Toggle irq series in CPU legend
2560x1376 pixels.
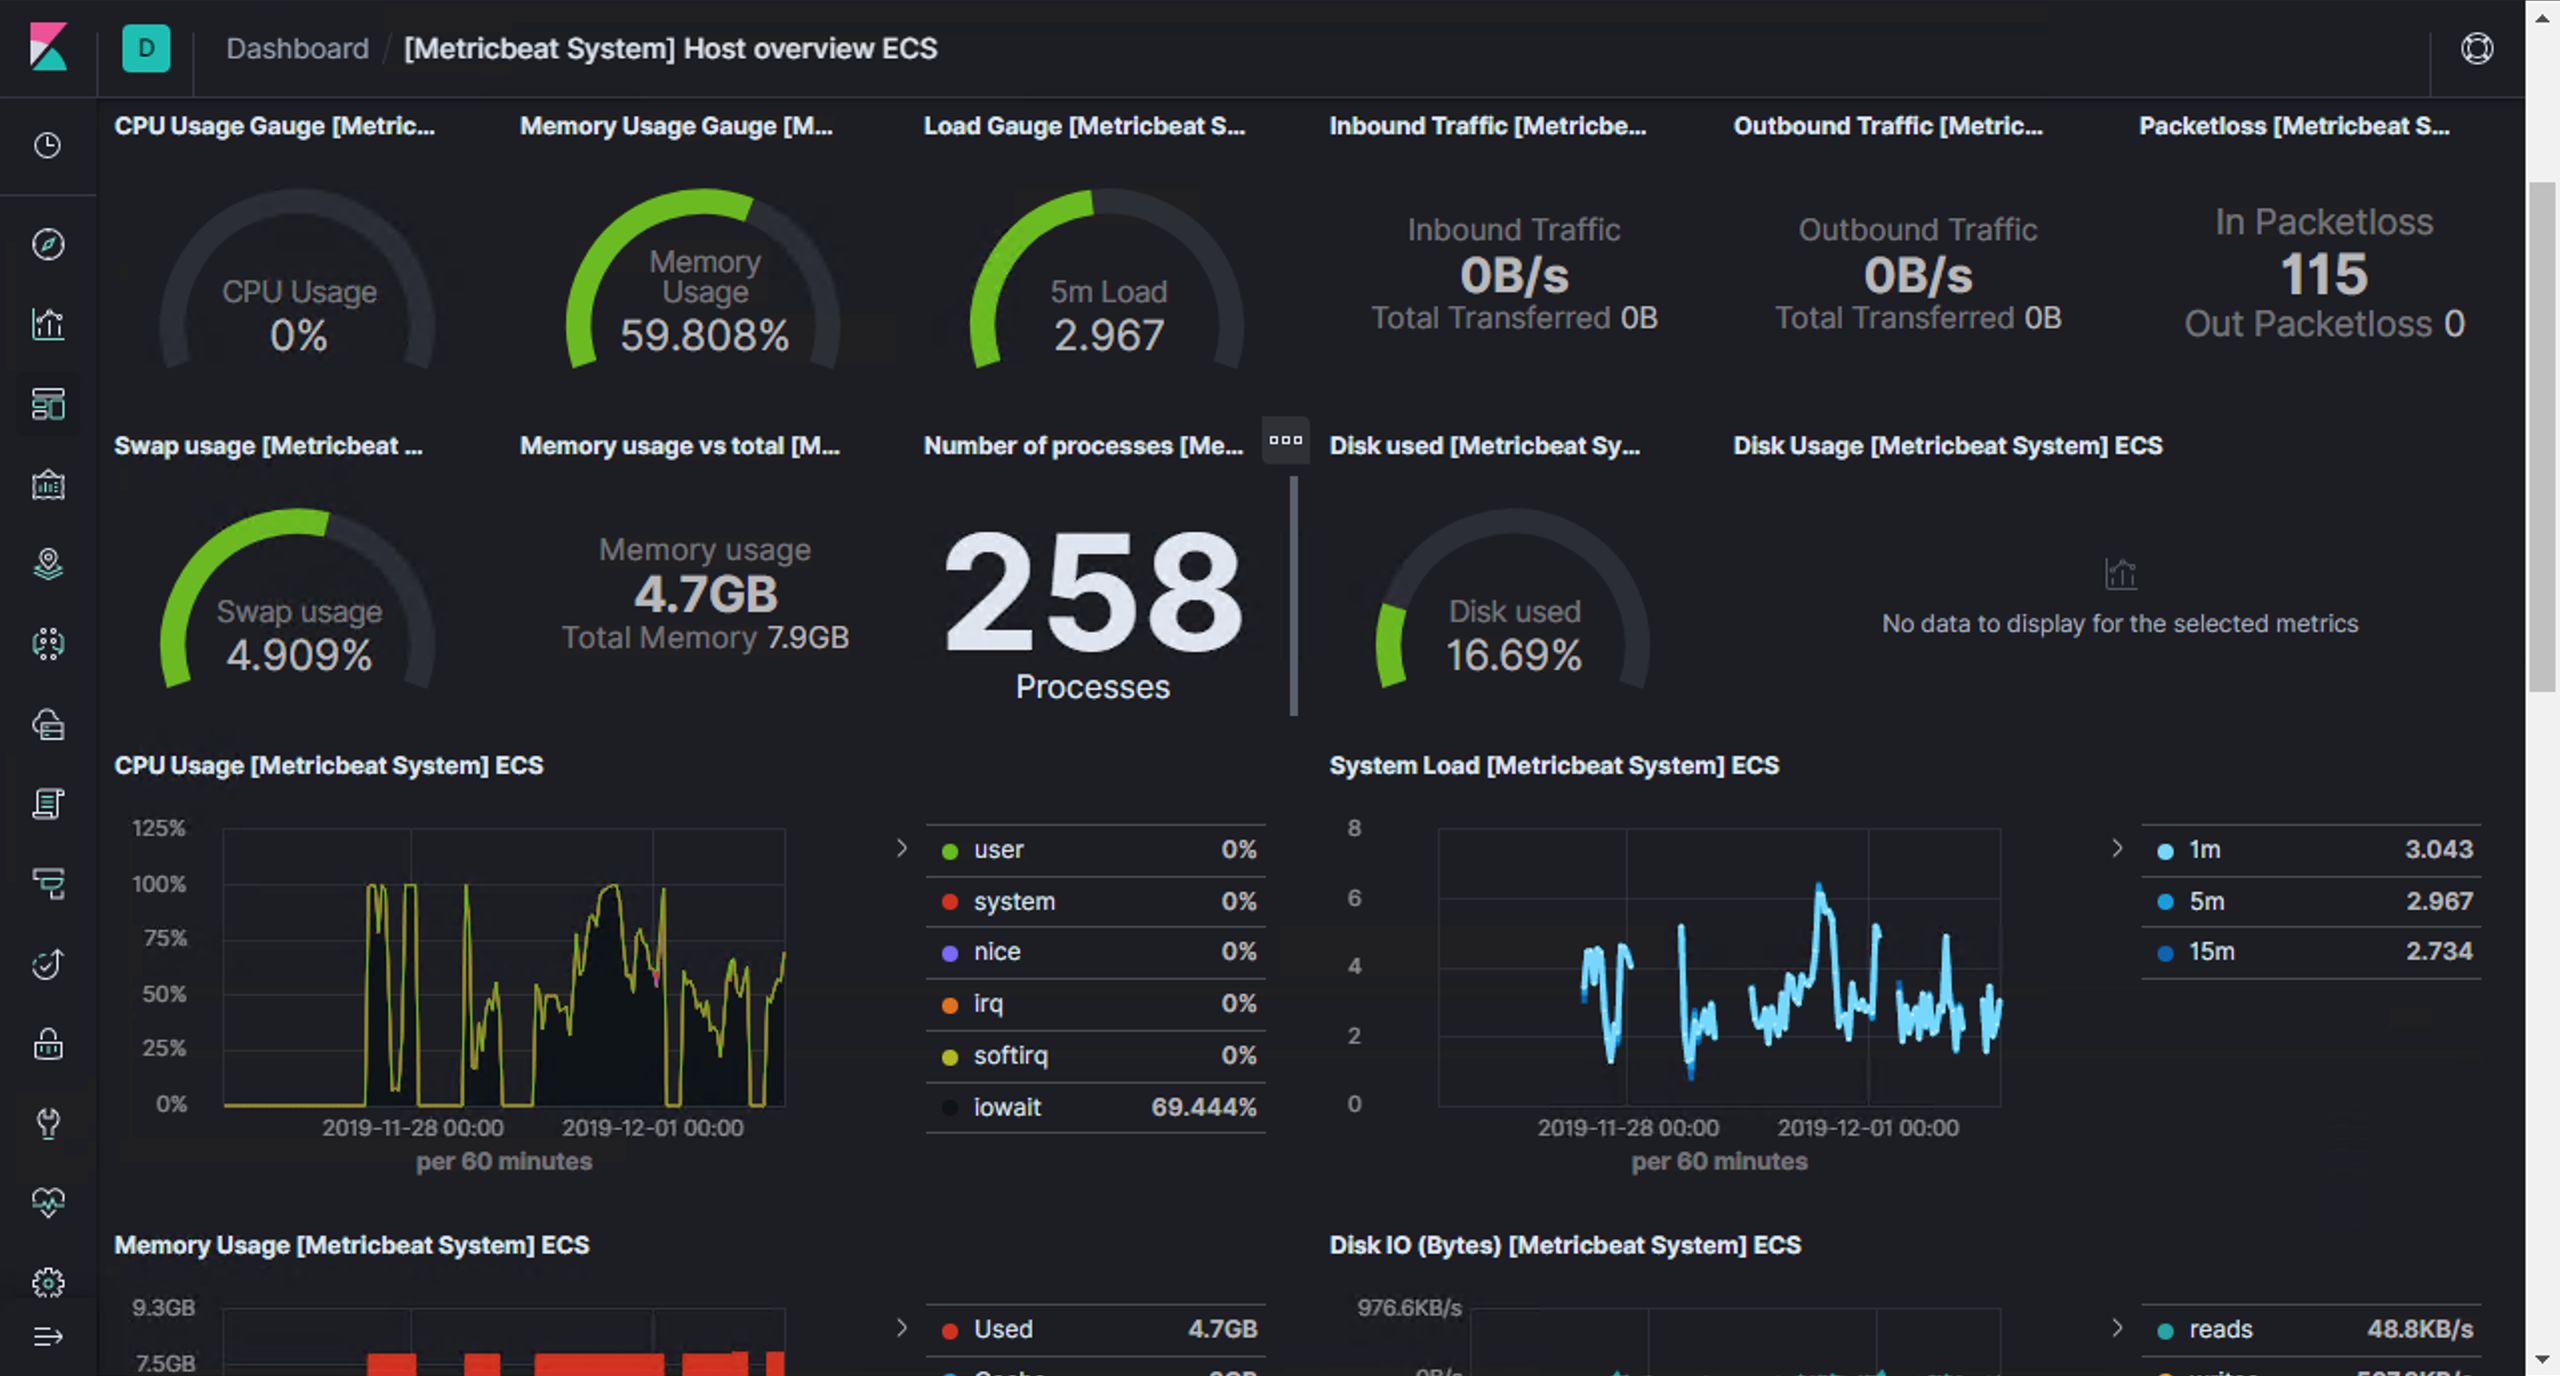(x=1096, y=1004)
